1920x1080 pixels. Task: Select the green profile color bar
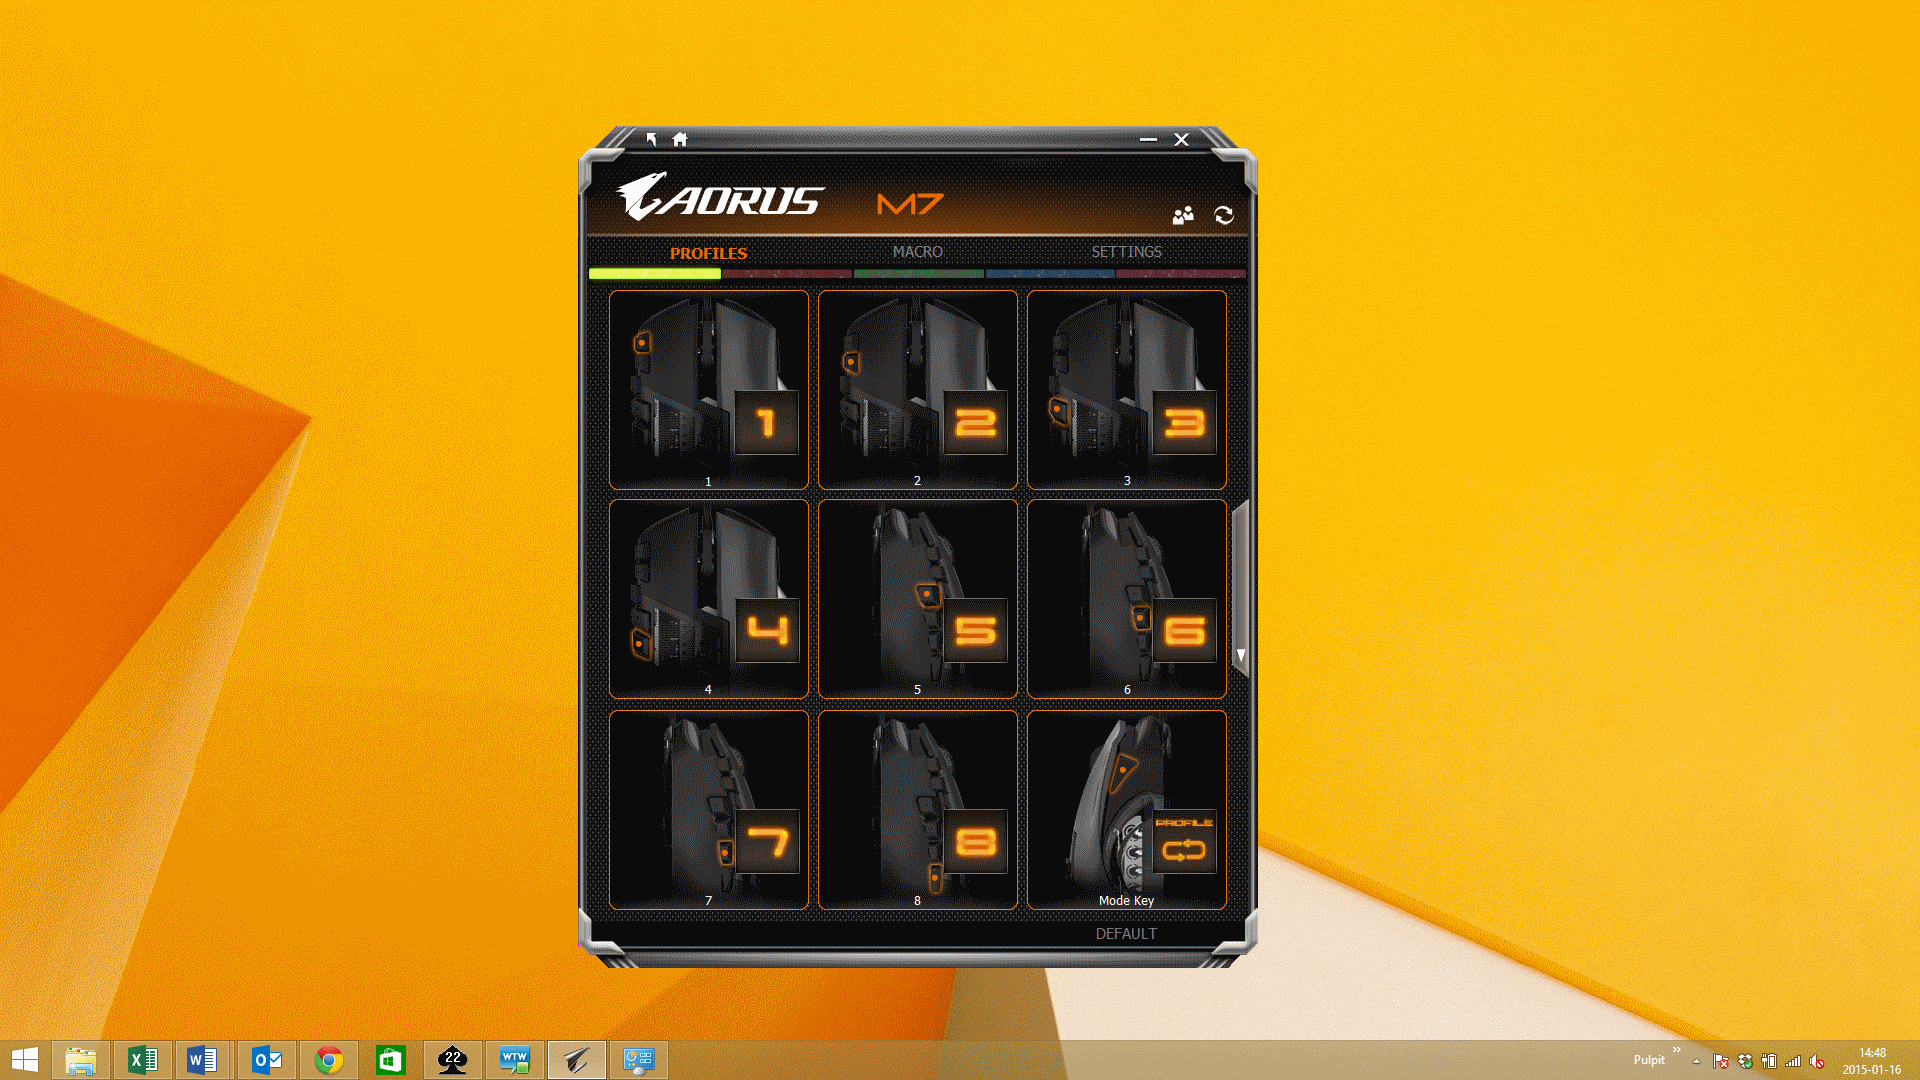pos(918,273)
